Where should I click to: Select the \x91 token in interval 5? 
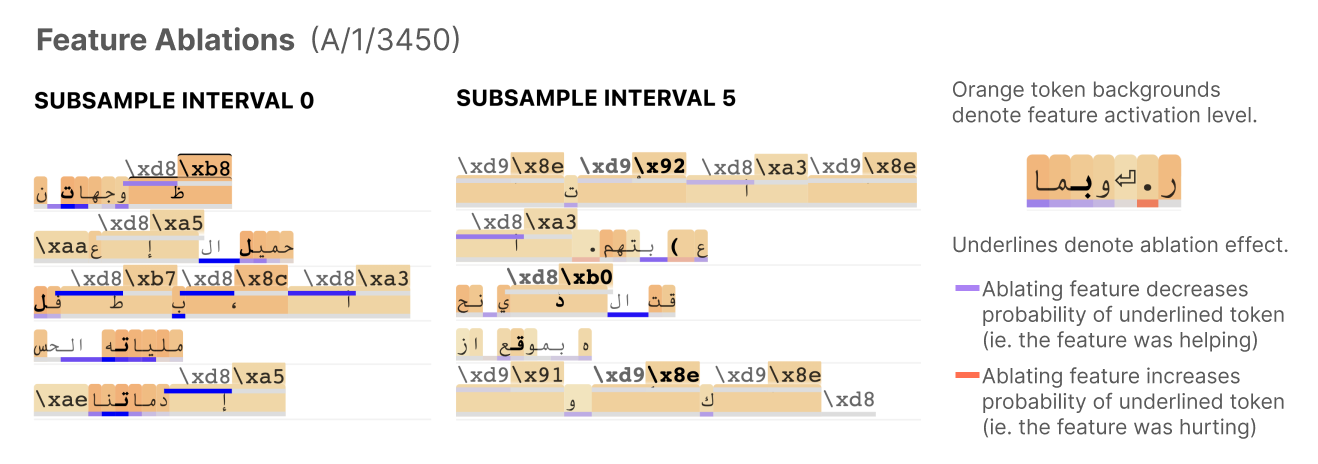537,375
